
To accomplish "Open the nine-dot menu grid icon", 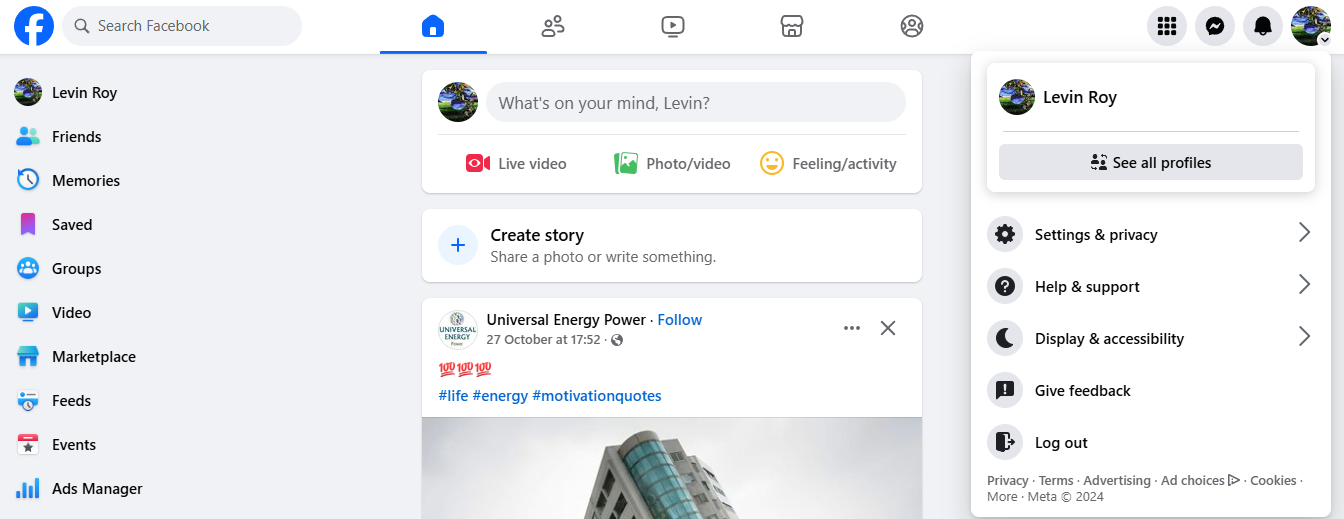I will point(1166,26).
